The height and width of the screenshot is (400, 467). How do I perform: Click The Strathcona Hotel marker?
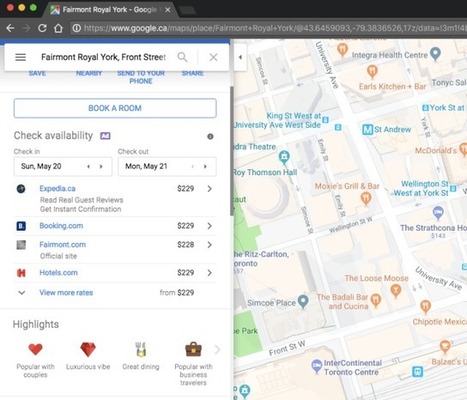[438, 213]
